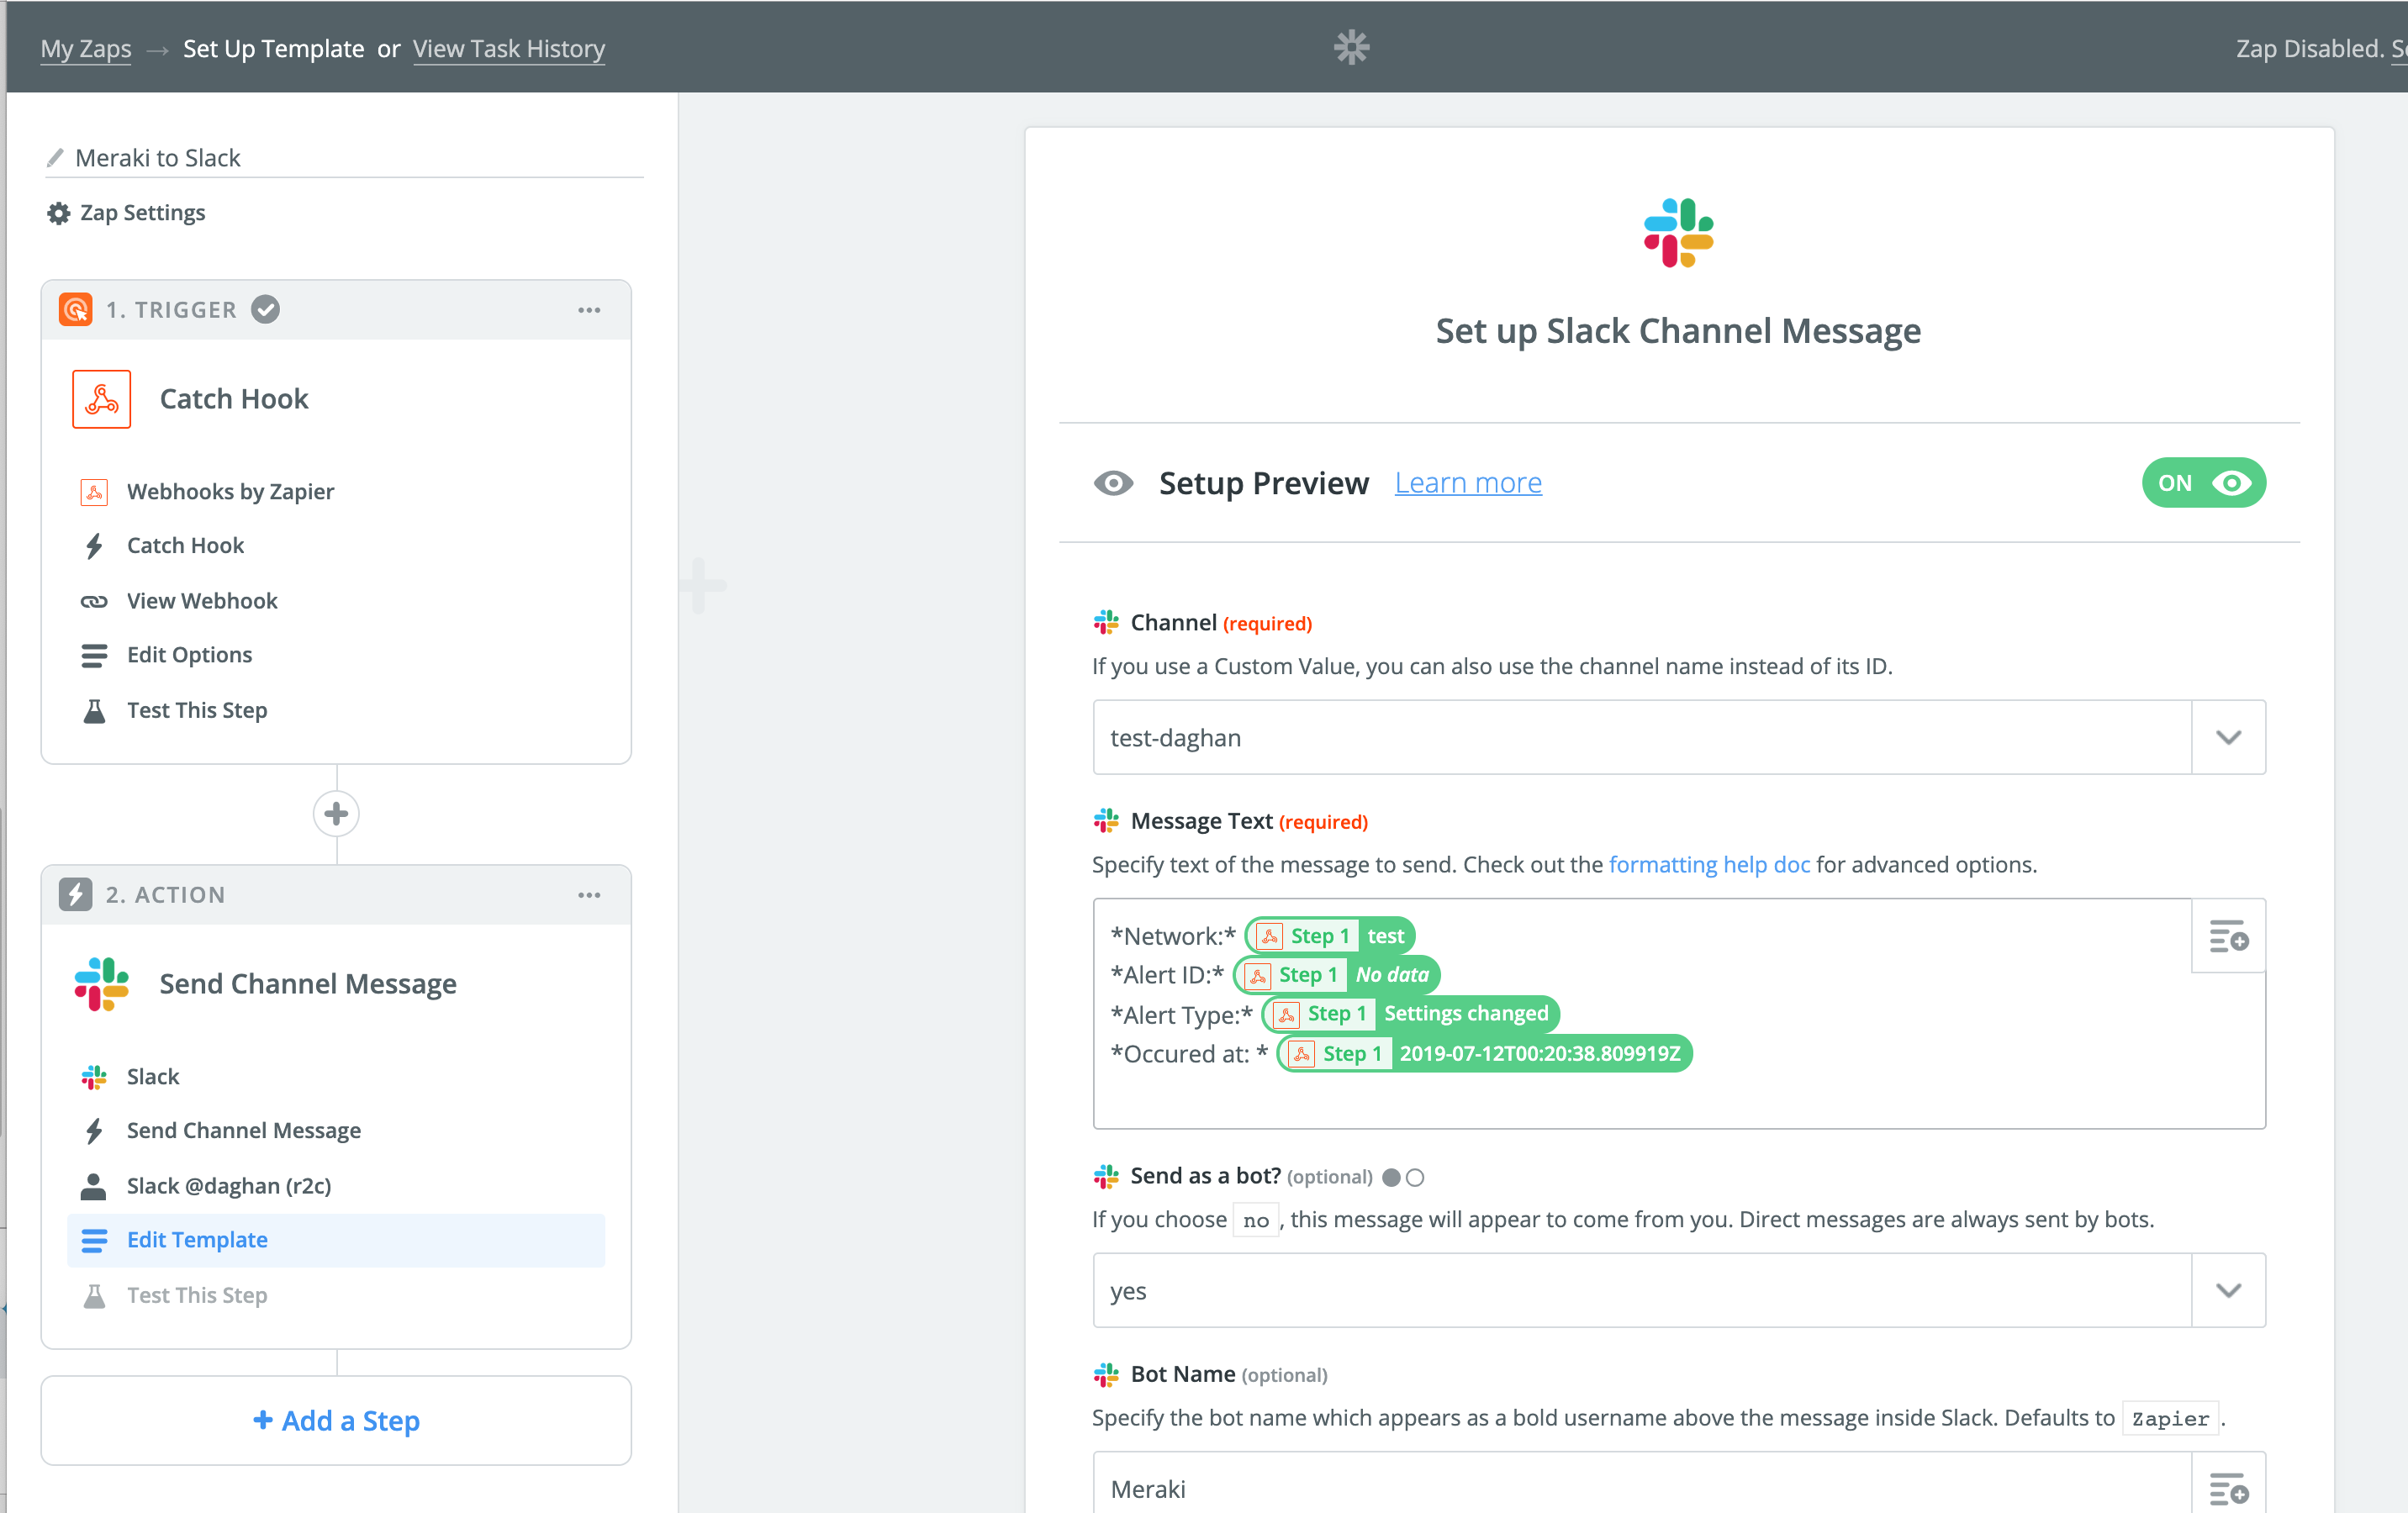Click the Zapier logo in the top bar
Image resolution: width=2408 pixels, height=1513 pixels.
1352,46
